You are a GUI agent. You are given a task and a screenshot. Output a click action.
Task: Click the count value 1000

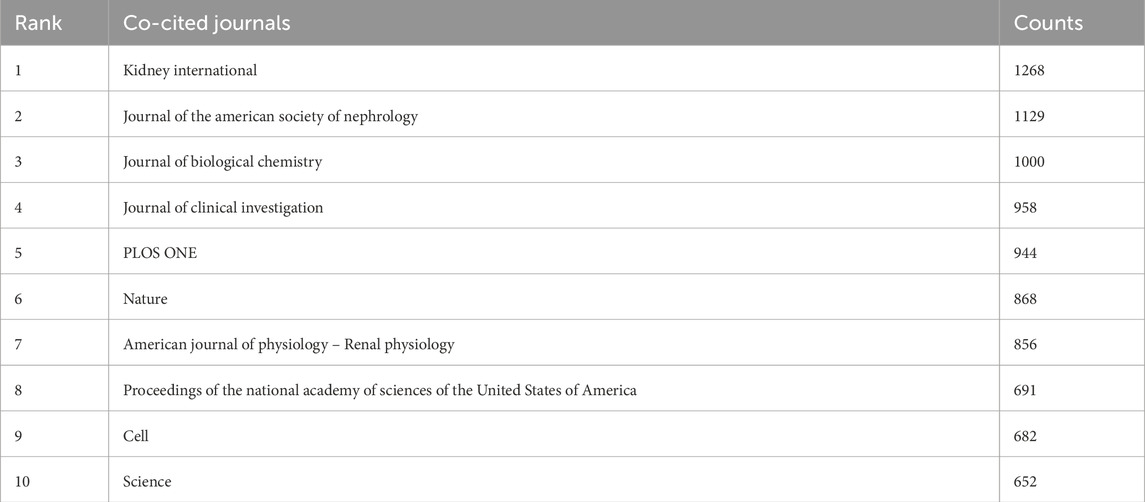point(1029,162)
